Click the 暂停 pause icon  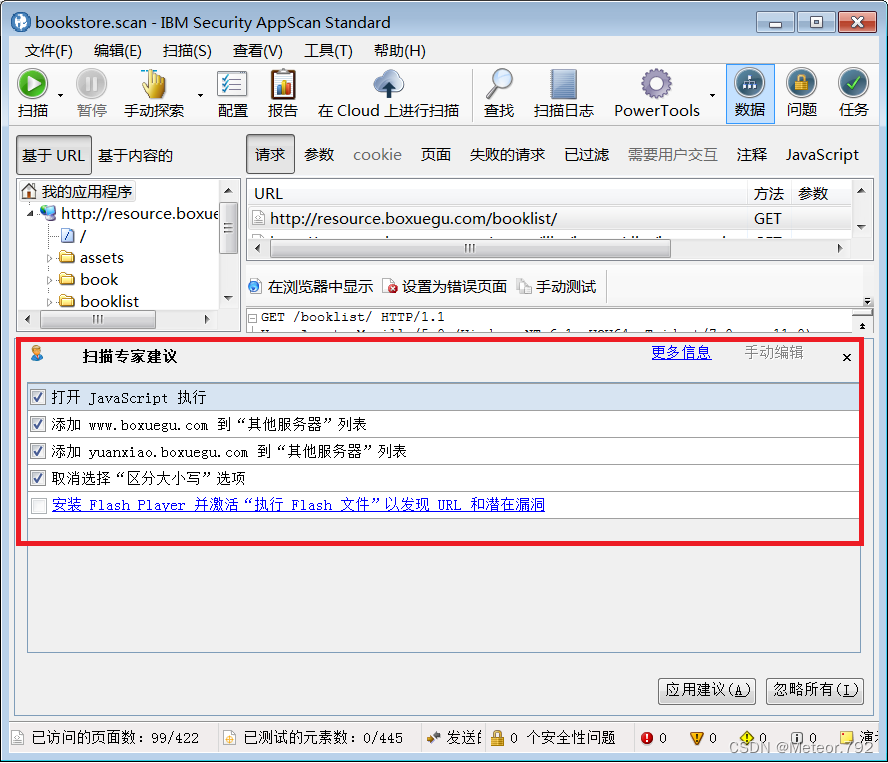(91, 84)
